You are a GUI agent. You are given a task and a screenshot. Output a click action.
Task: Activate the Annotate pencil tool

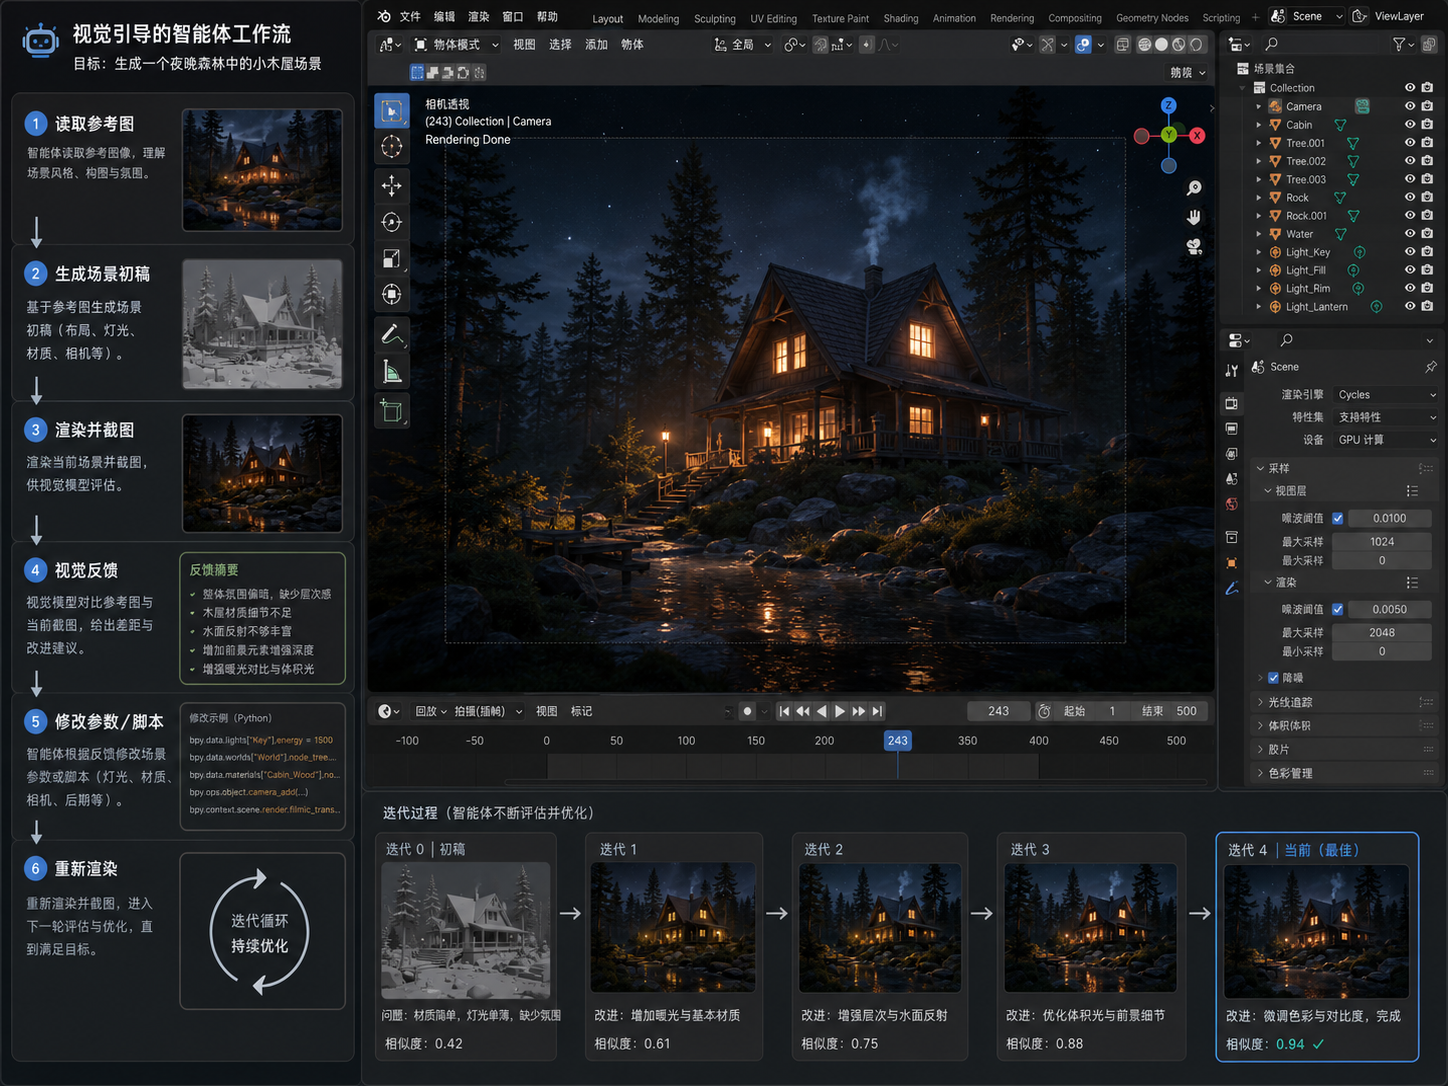[392, 334]
